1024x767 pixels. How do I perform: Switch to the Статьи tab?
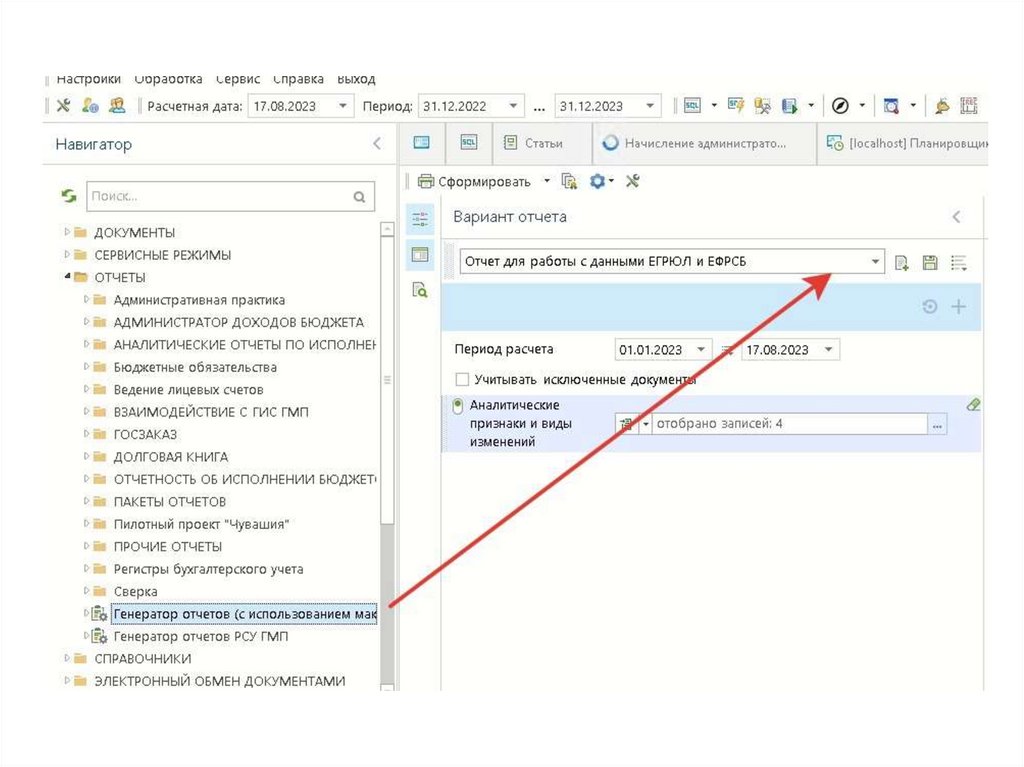click(x=534, y=143)
